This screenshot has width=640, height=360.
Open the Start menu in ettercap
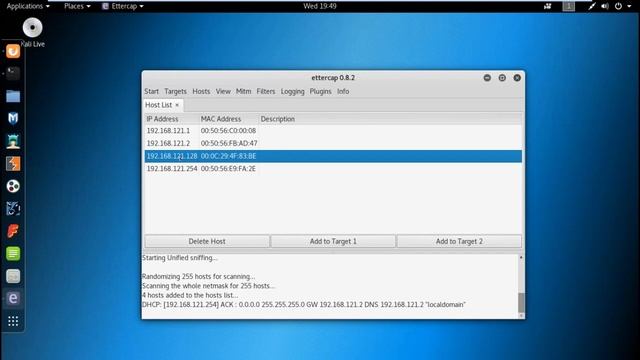click(151, 91)
